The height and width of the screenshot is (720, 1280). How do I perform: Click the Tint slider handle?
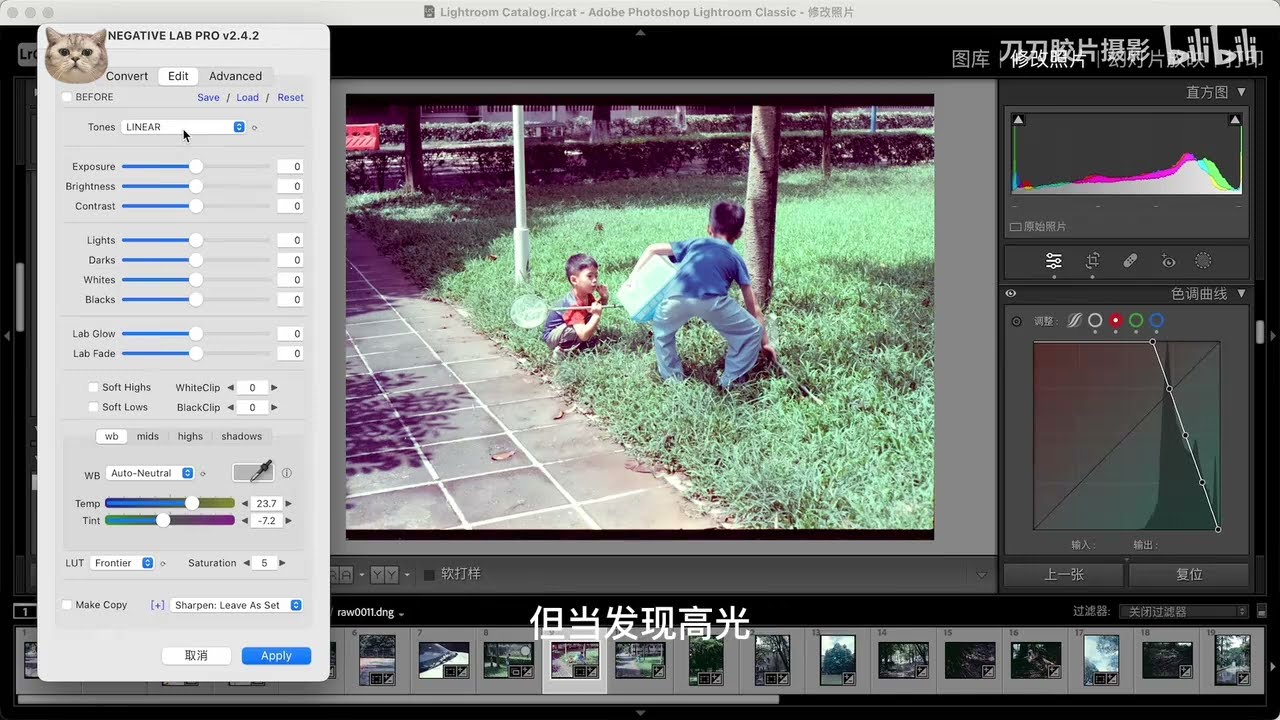pyautogui.click(x=163, y=520)
